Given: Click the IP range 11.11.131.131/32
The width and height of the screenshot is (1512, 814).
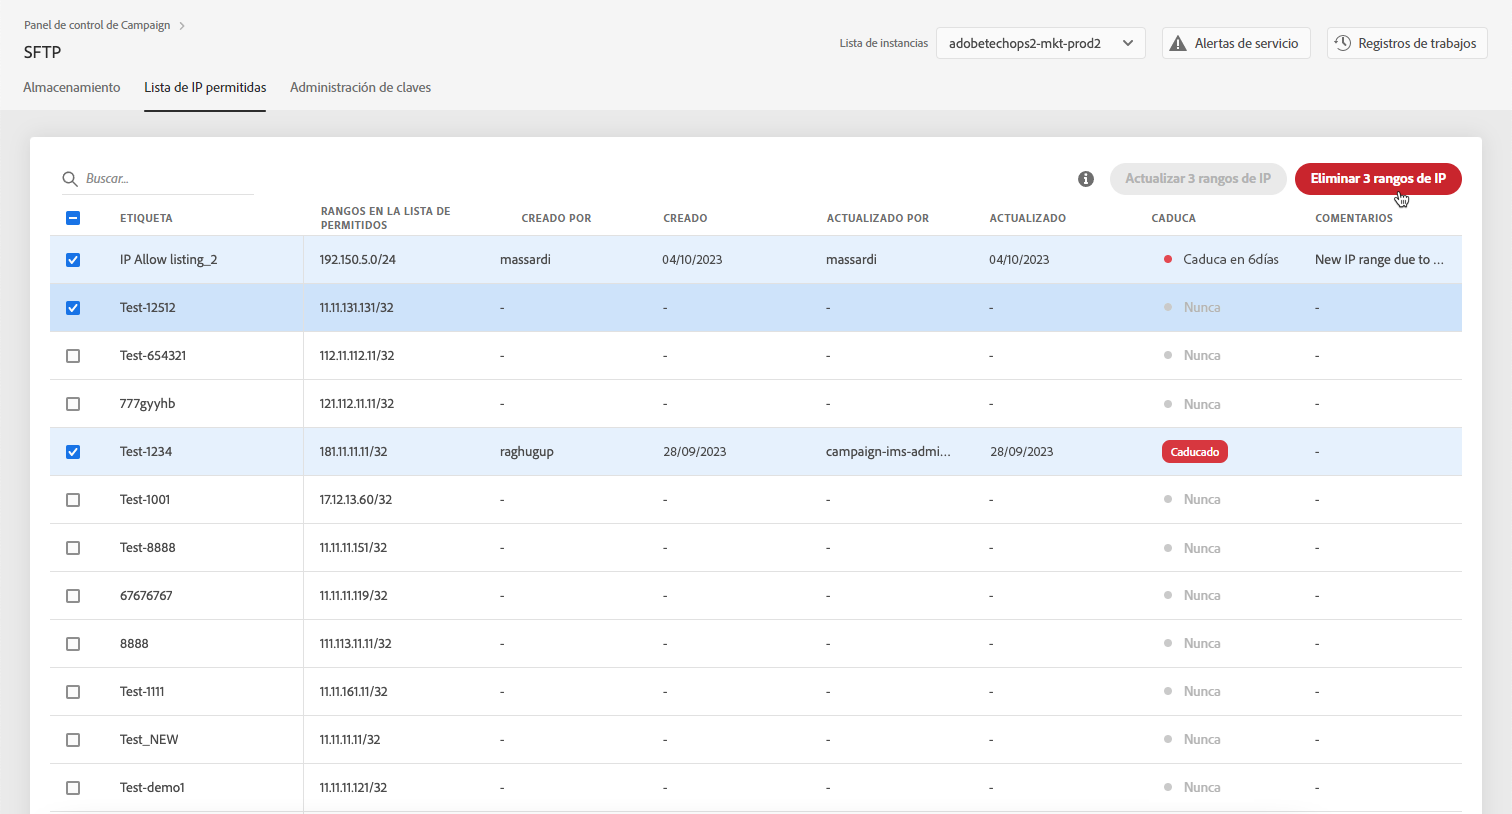Looking at the screenshot, I should click(x=356, y=308).
